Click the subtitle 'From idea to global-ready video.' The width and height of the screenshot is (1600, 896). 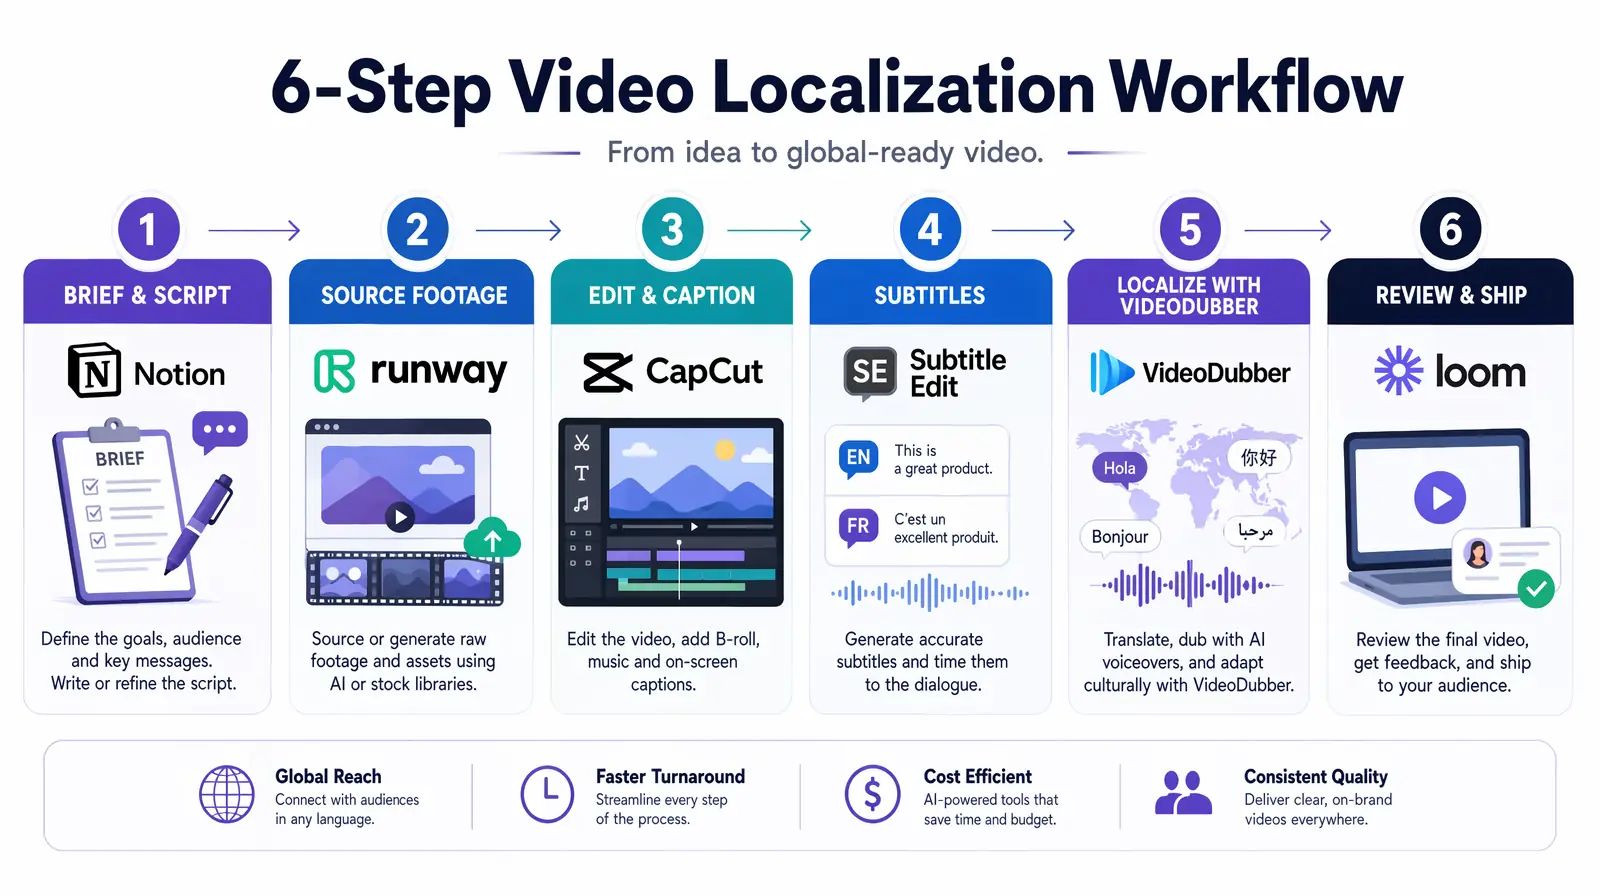pyautogui.click(x=825, y=152)
